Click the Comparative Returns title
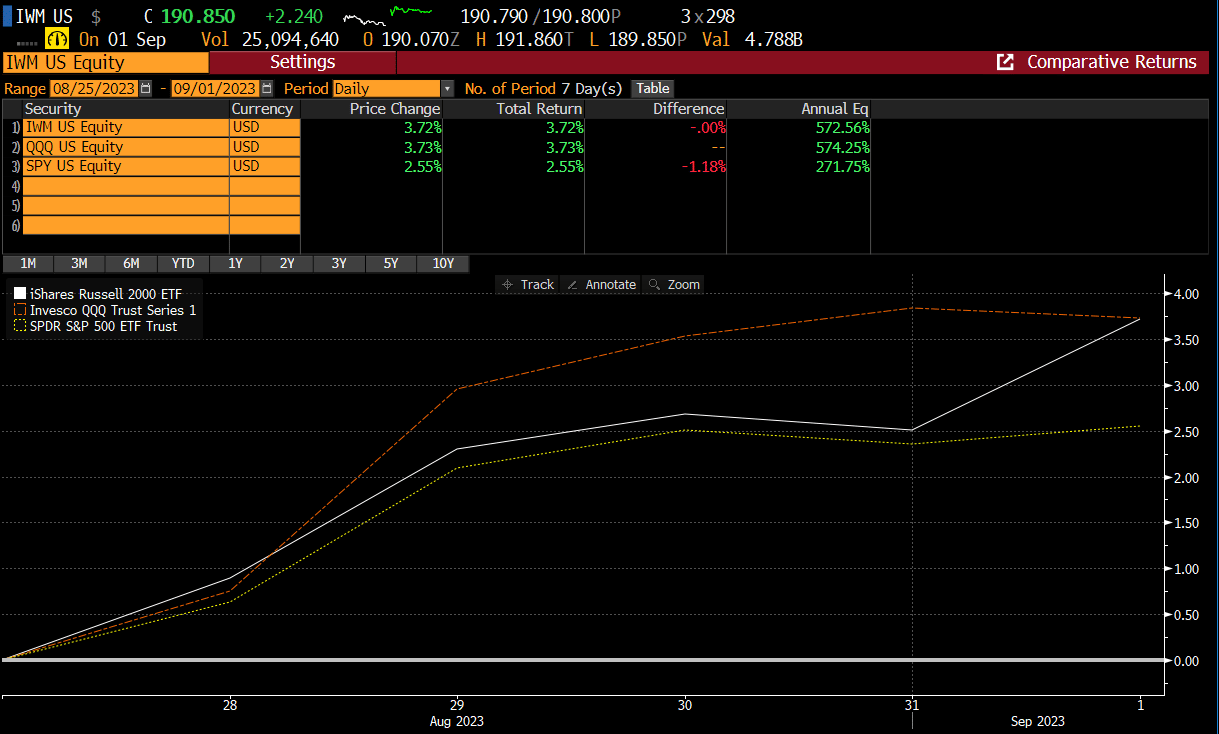Screen dimensions: 1219x734 [x=1112, y=62]
